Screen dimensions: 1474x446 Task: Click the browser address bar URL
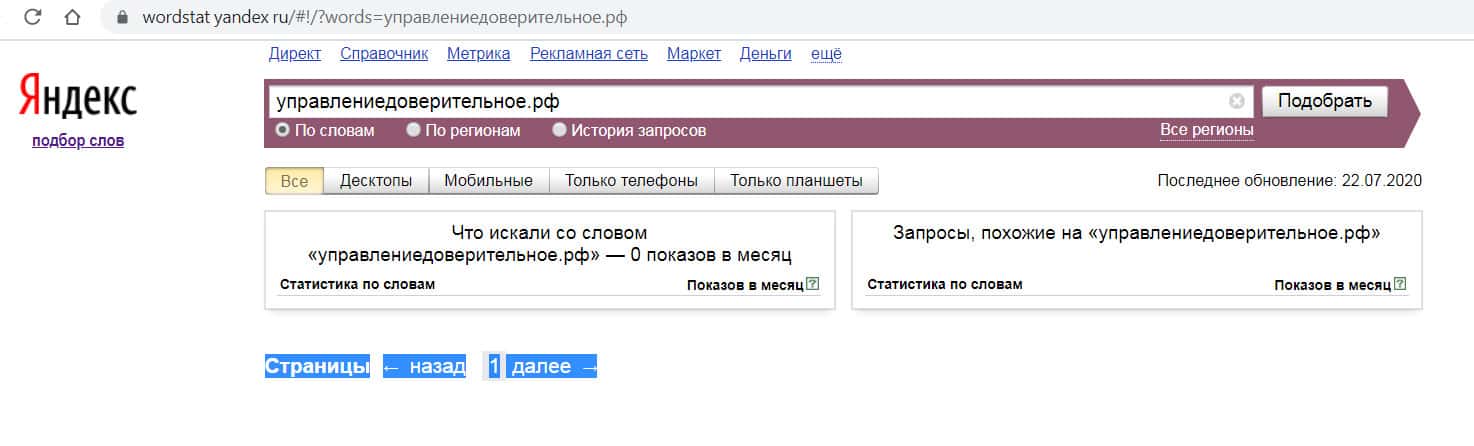coord(386,18)
